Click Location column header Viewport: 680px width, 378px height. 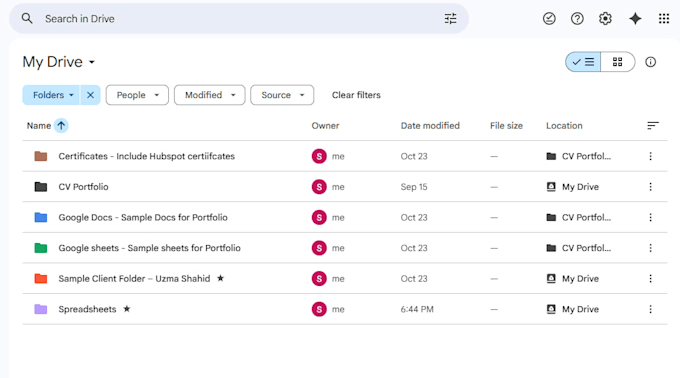pos(564,126)
